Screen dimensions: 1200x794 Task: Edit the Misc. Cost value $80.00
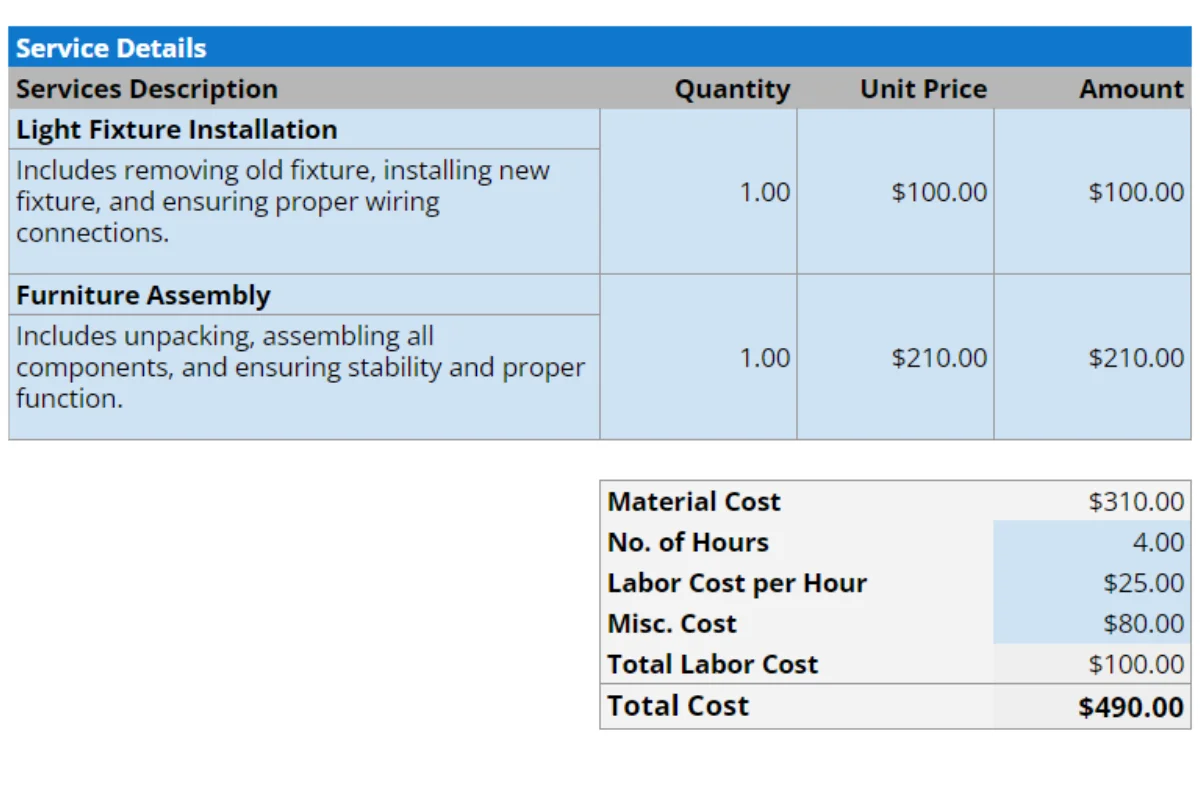[x=1143, y=624]
